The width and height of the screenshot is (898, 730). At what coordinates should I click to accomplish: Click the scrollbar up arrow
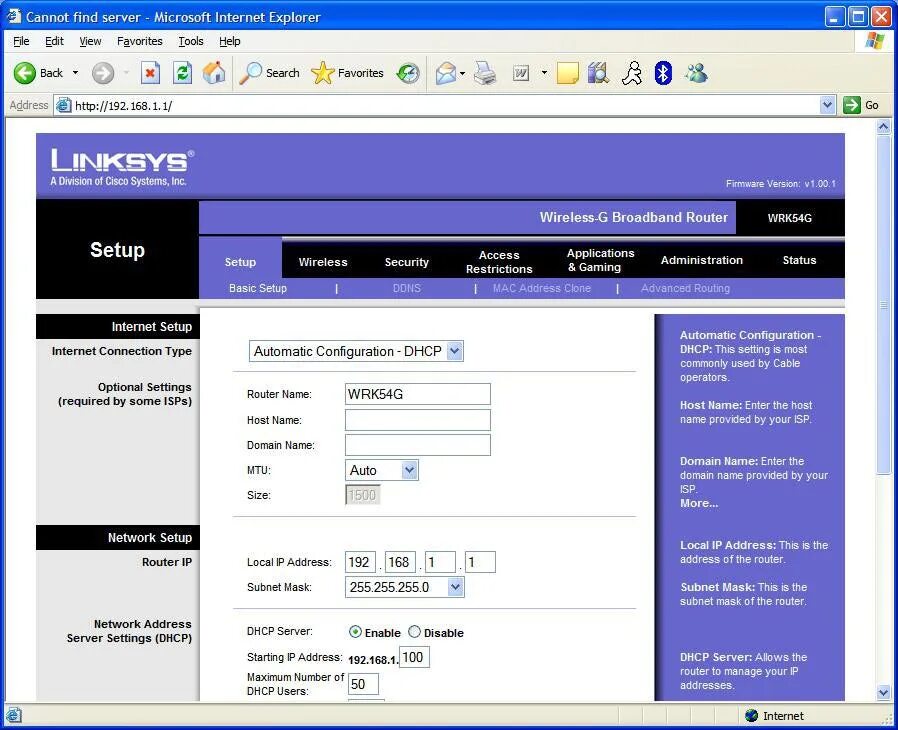(884, 127)
